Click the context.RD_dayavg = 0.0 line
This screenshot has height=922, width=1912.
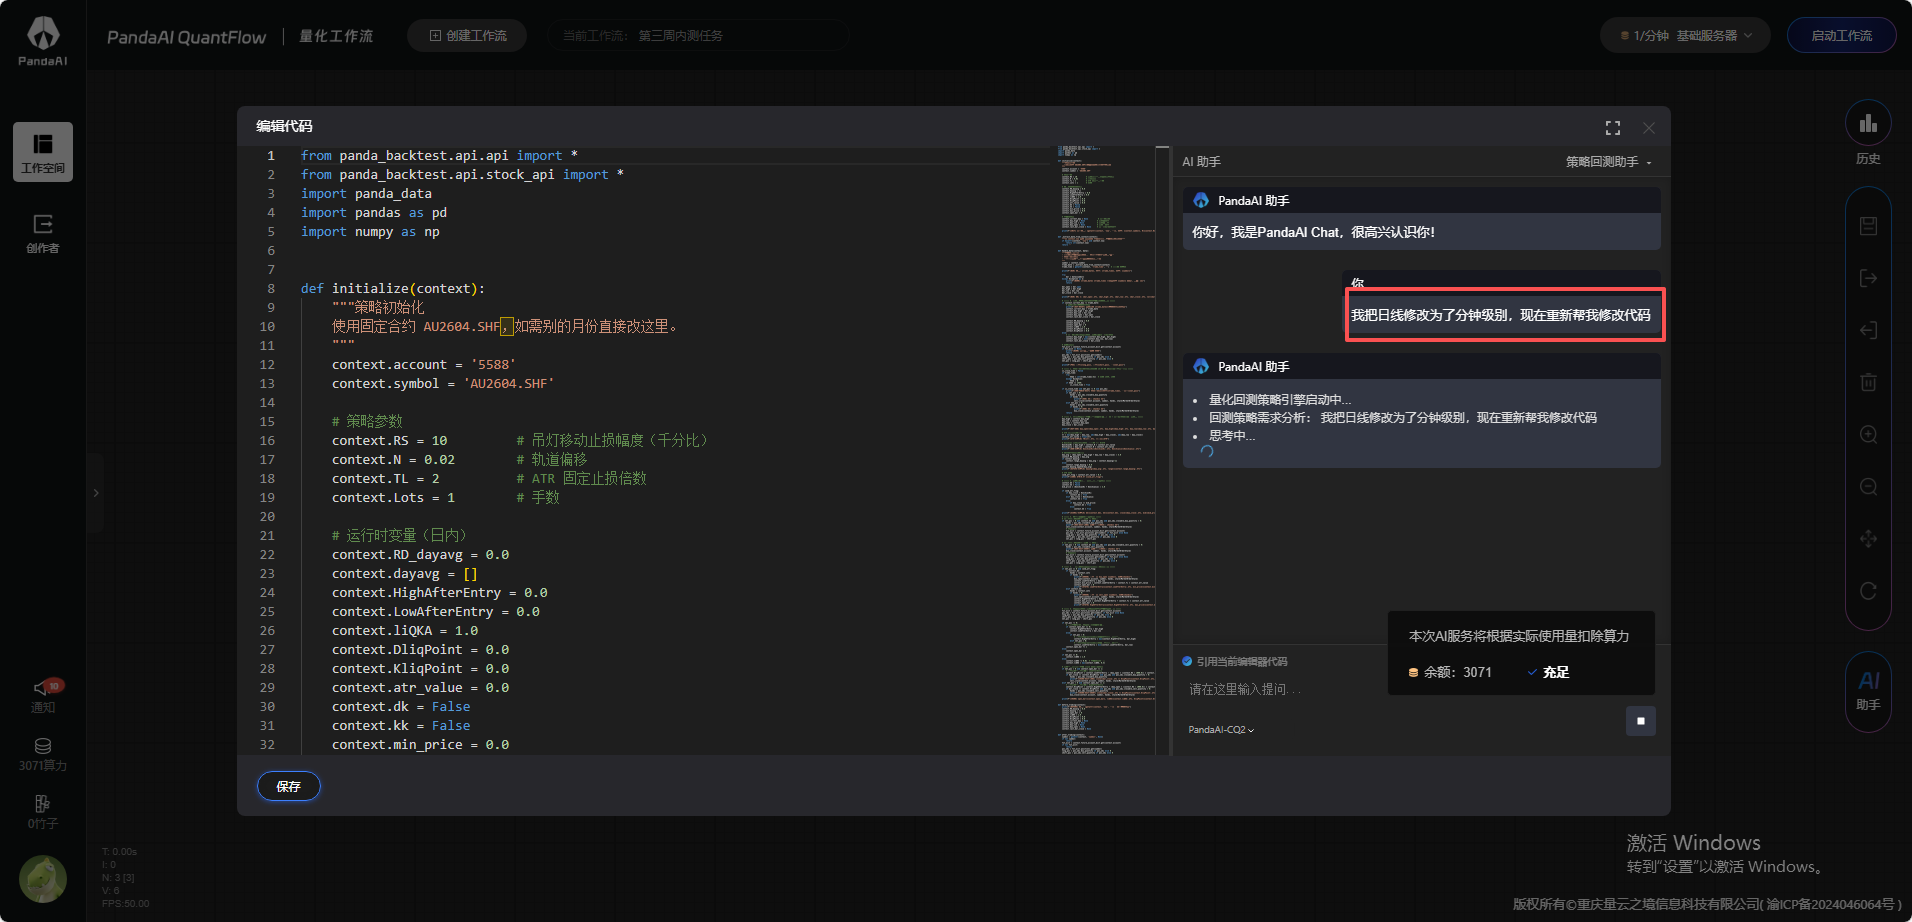[420, 555]
